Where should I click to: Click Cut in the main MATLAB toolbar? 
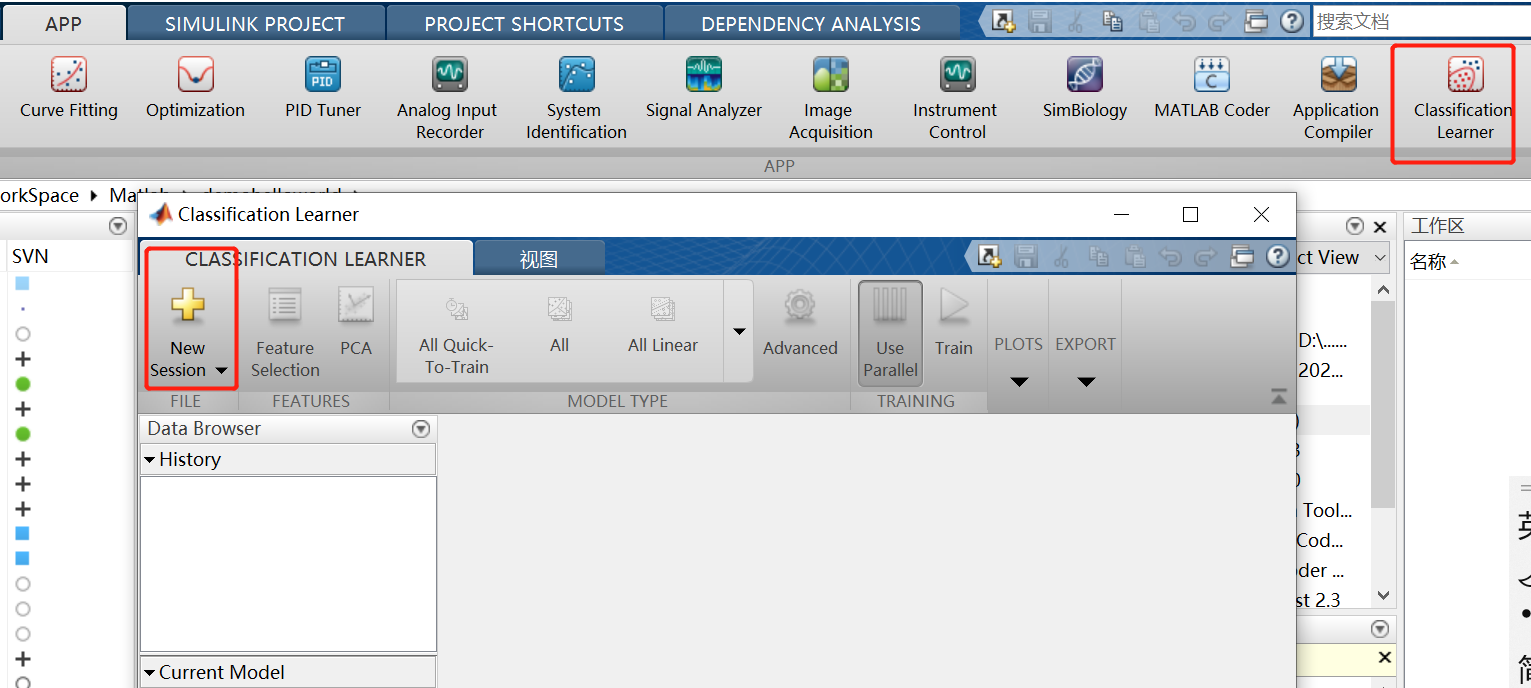(x=1076, y=21)
